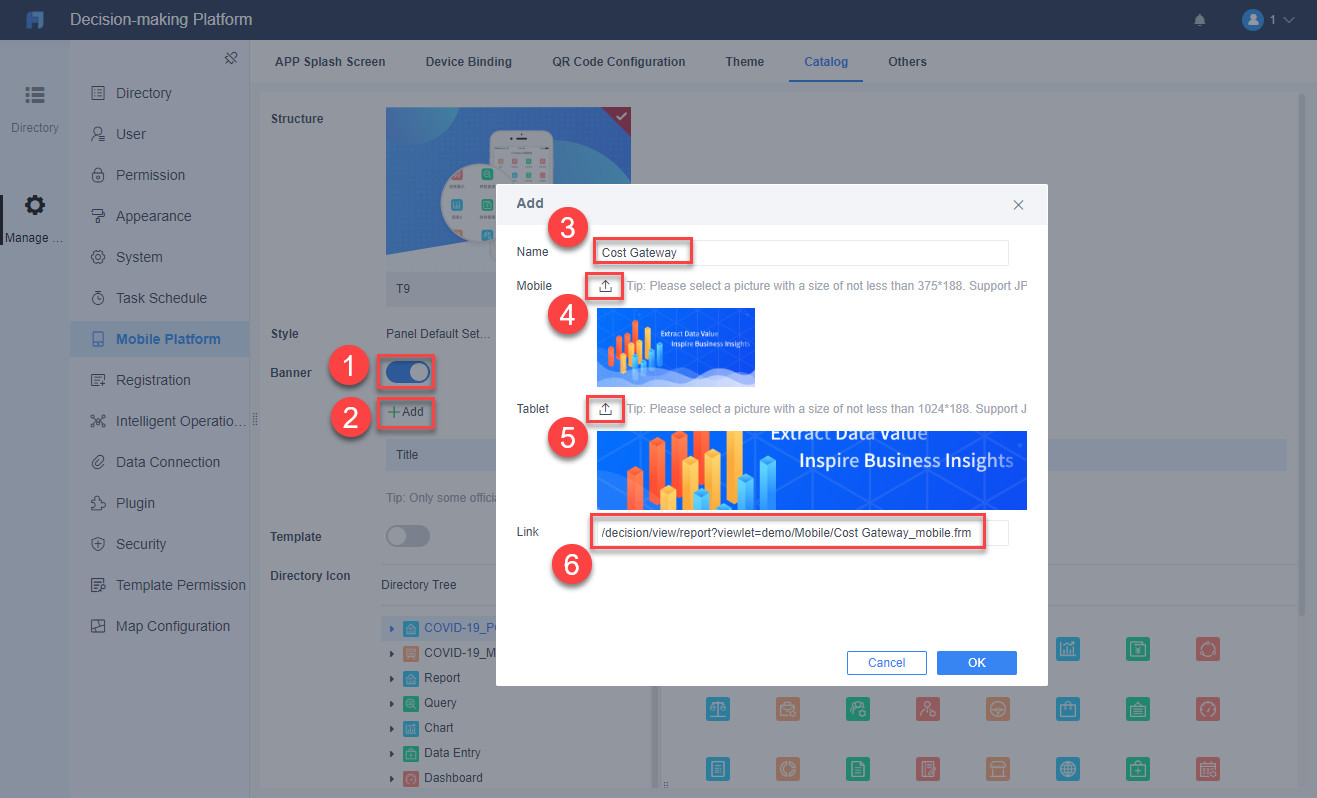Screen dimensions: 1317x798
Task: Click the tablet picture upload icon
Action: pos(605,409)
